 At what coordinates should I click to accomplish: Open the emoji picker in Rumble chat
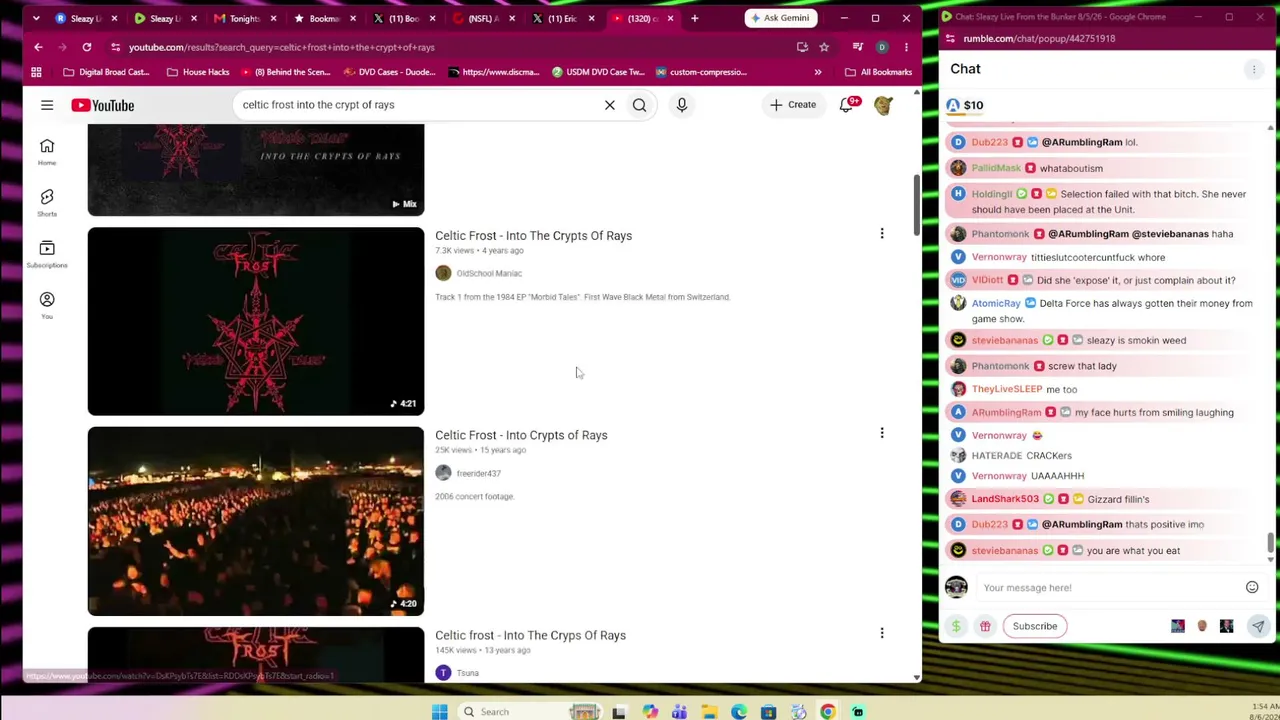click(x=1252, y=588)
